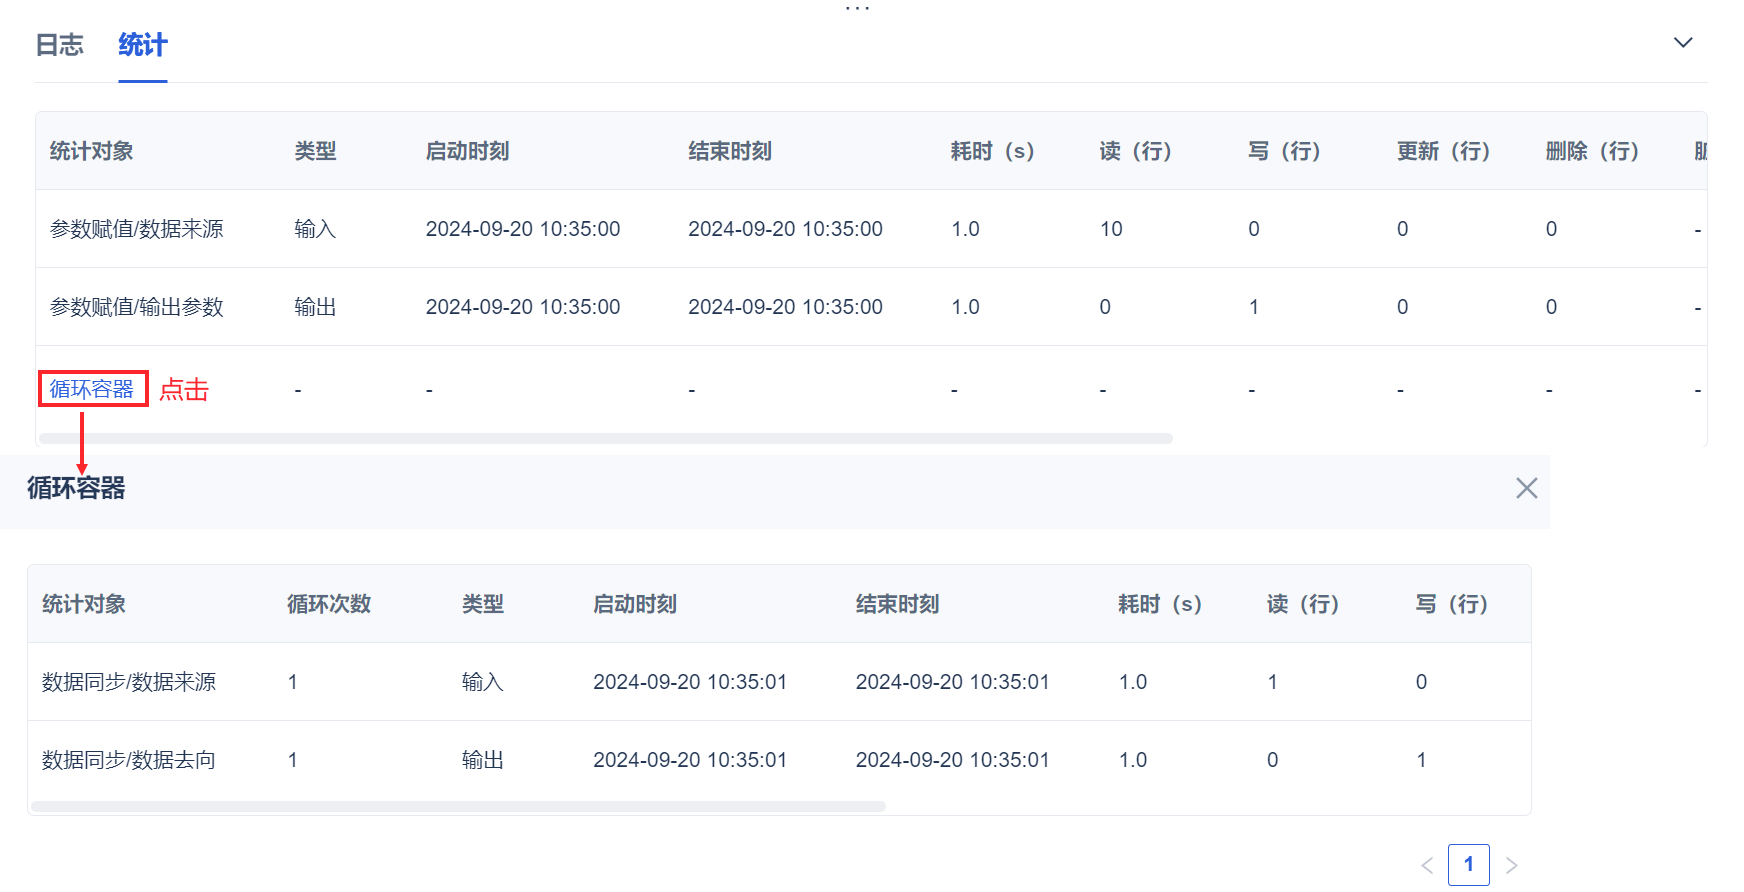Collapse the panel with the chevron arrow
1744x892 pixels.
(1683, 42)
